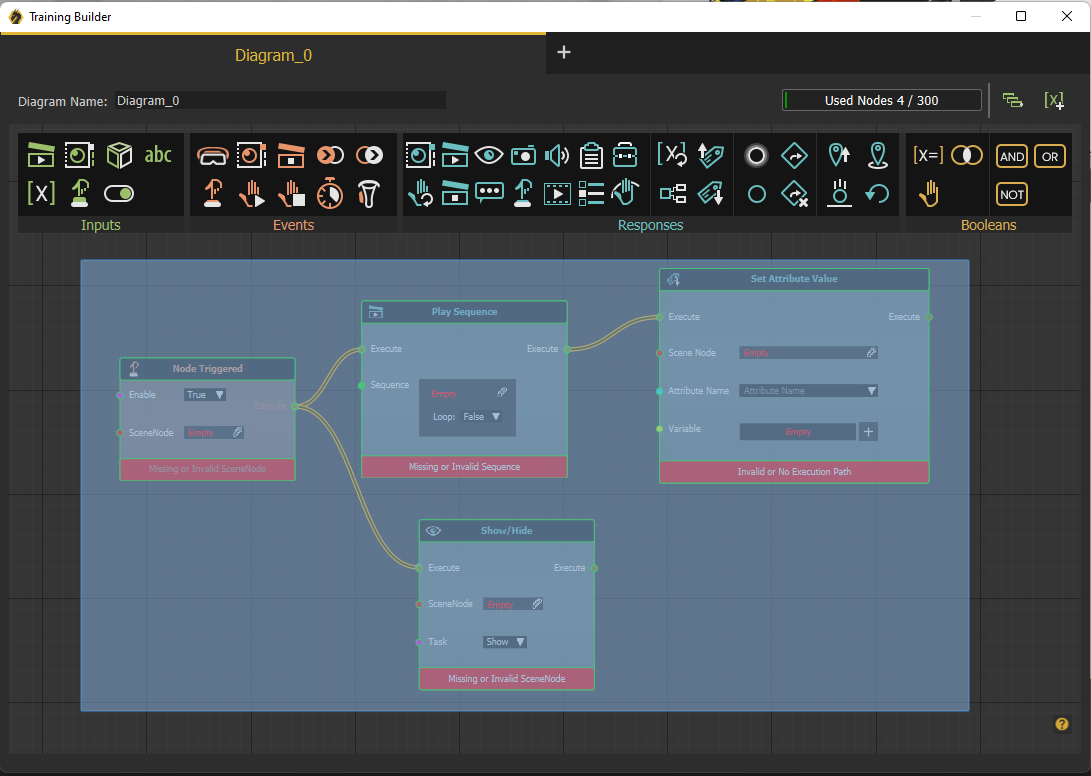Choose the hierarchy tree response icon

click(673, 193)
